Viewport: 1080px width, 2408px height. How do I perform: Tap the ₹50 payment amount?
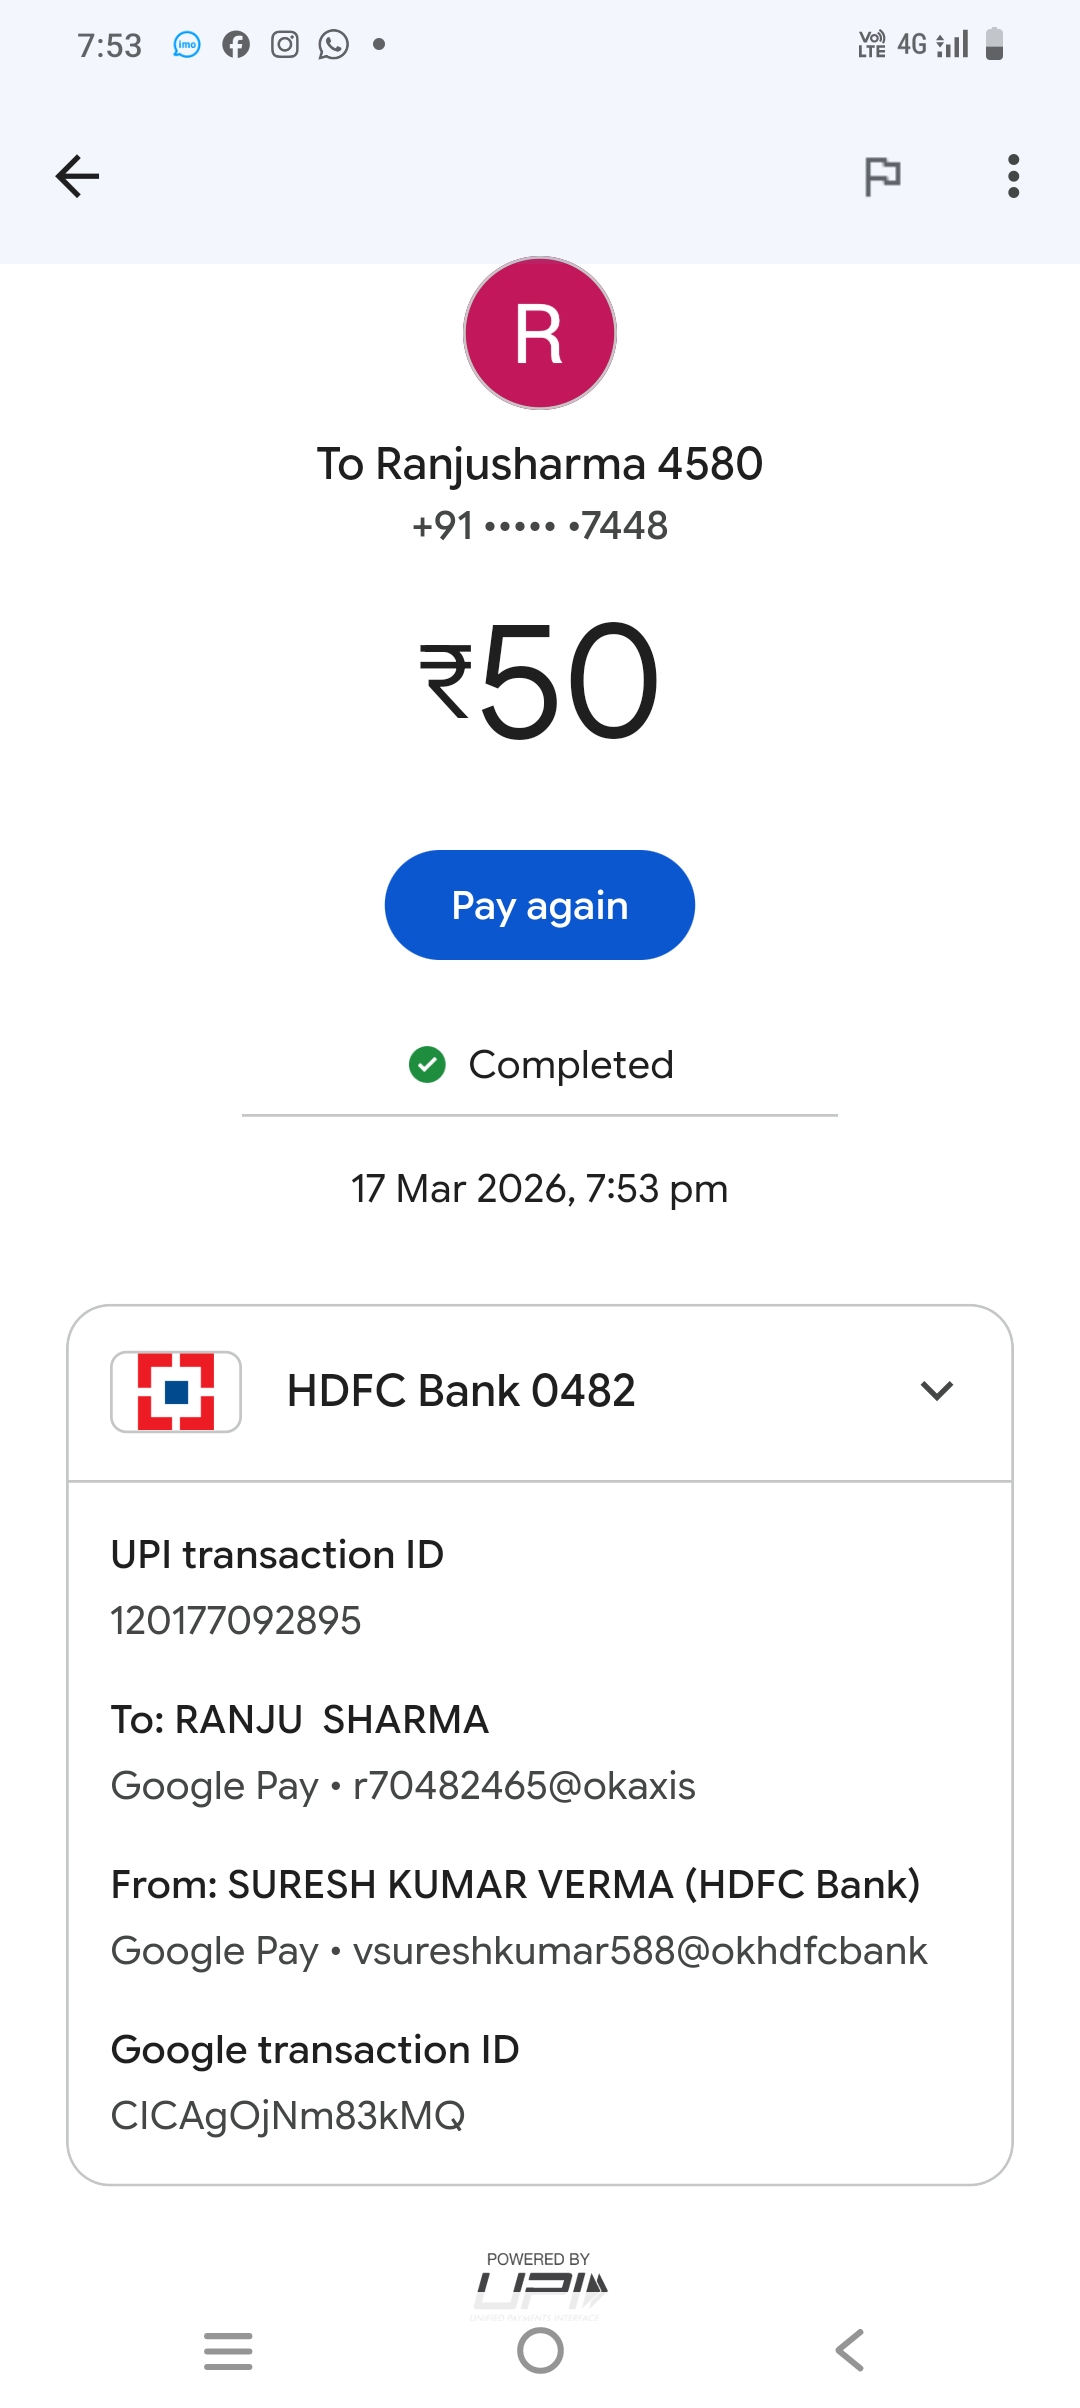click(540, 682)
